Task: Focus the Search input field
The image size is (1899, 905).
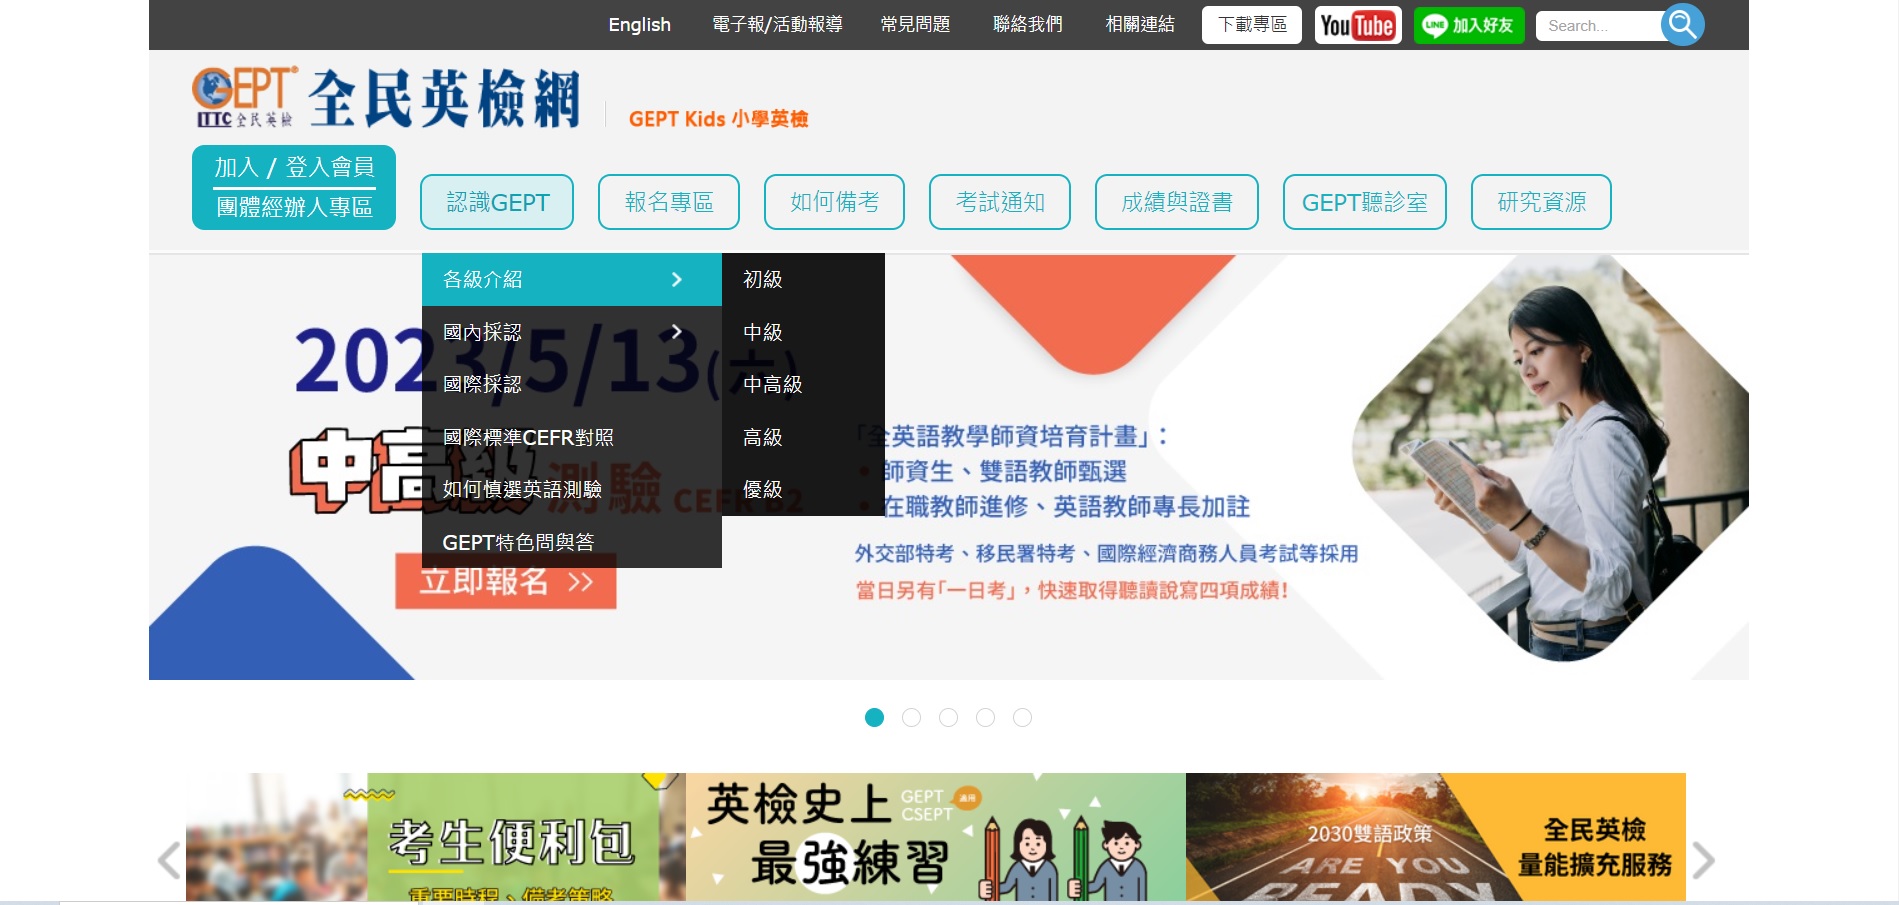Action: [1600, 26]
